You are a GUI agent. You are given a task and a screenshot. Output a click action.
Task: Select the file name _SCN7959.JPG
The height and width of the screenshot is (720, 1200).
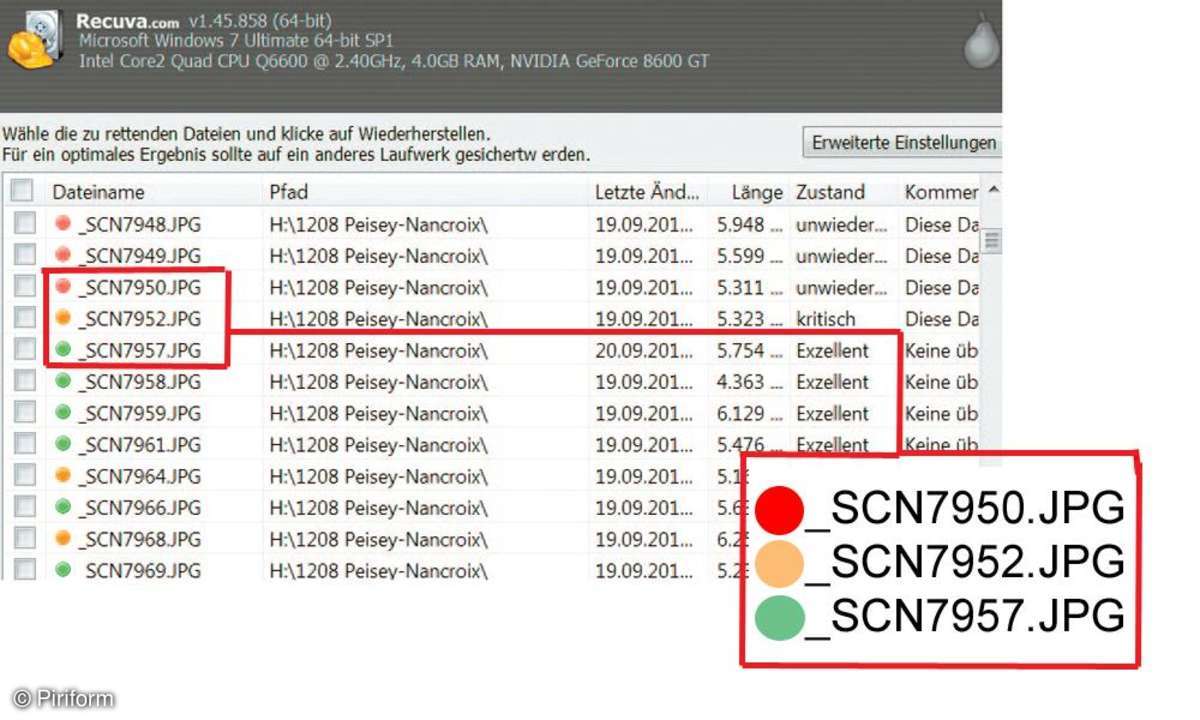point(139,414)
